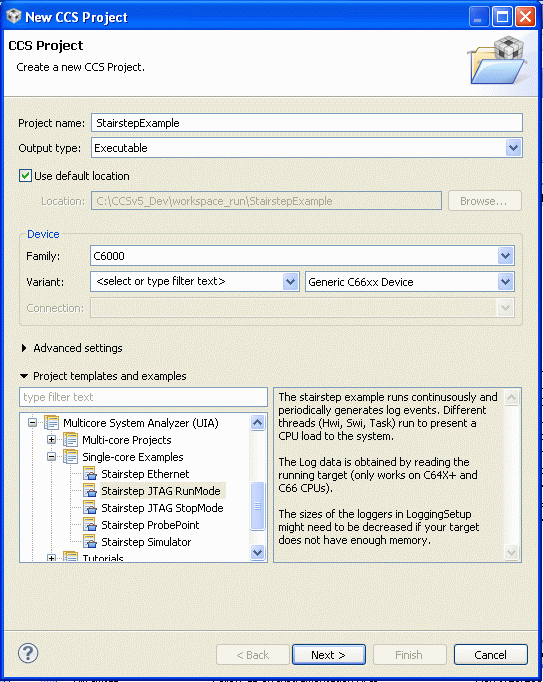Click the Stairstep JTAG StopMode template icon
Image resolution: width=543 pixels, height=682 pixels.
tap(90, 508)
